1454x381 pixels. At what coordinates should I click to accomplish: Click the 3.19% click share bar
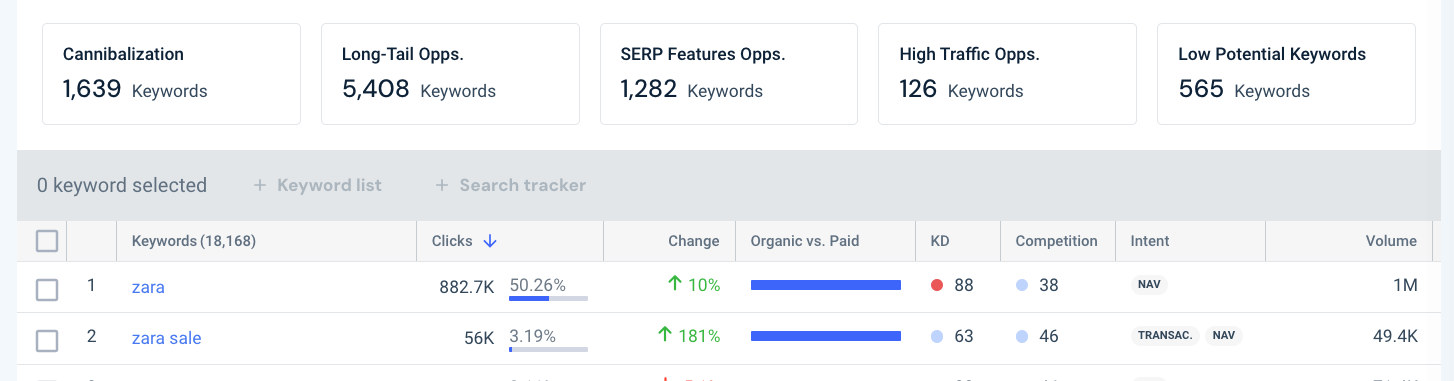[548, 348]
